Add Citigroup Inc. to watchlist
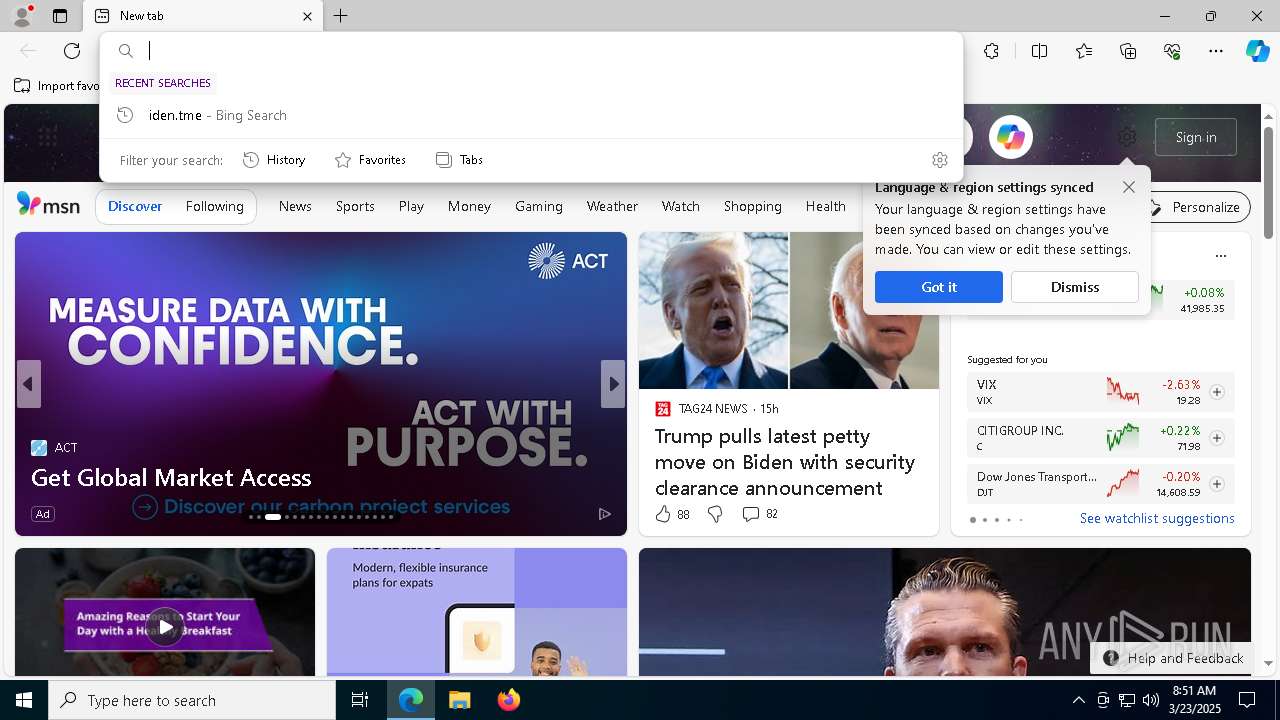The height and width of the screenshot is (720, 1280). 1216,438
